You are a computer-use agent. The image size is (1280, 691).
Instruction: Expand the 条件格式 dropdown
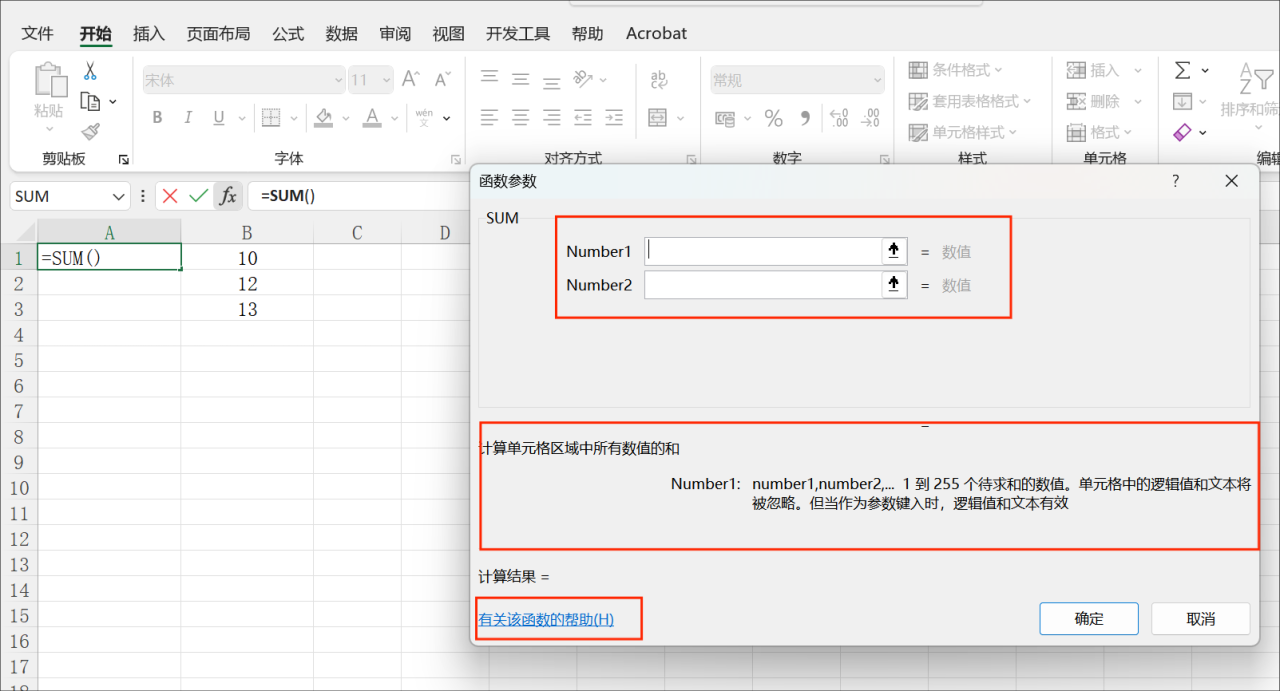[998, 70]
